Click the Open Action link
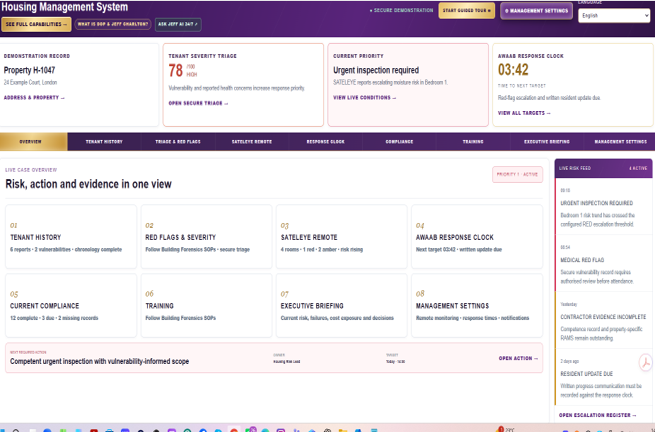 [x=518, y=358]
